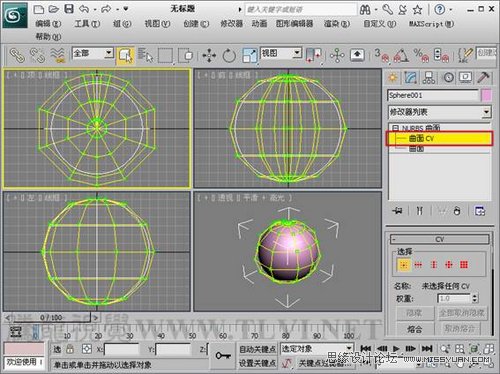Choose the Rectangular Selection Region tool
The image size is (500, 374).
tap(165, 55)
